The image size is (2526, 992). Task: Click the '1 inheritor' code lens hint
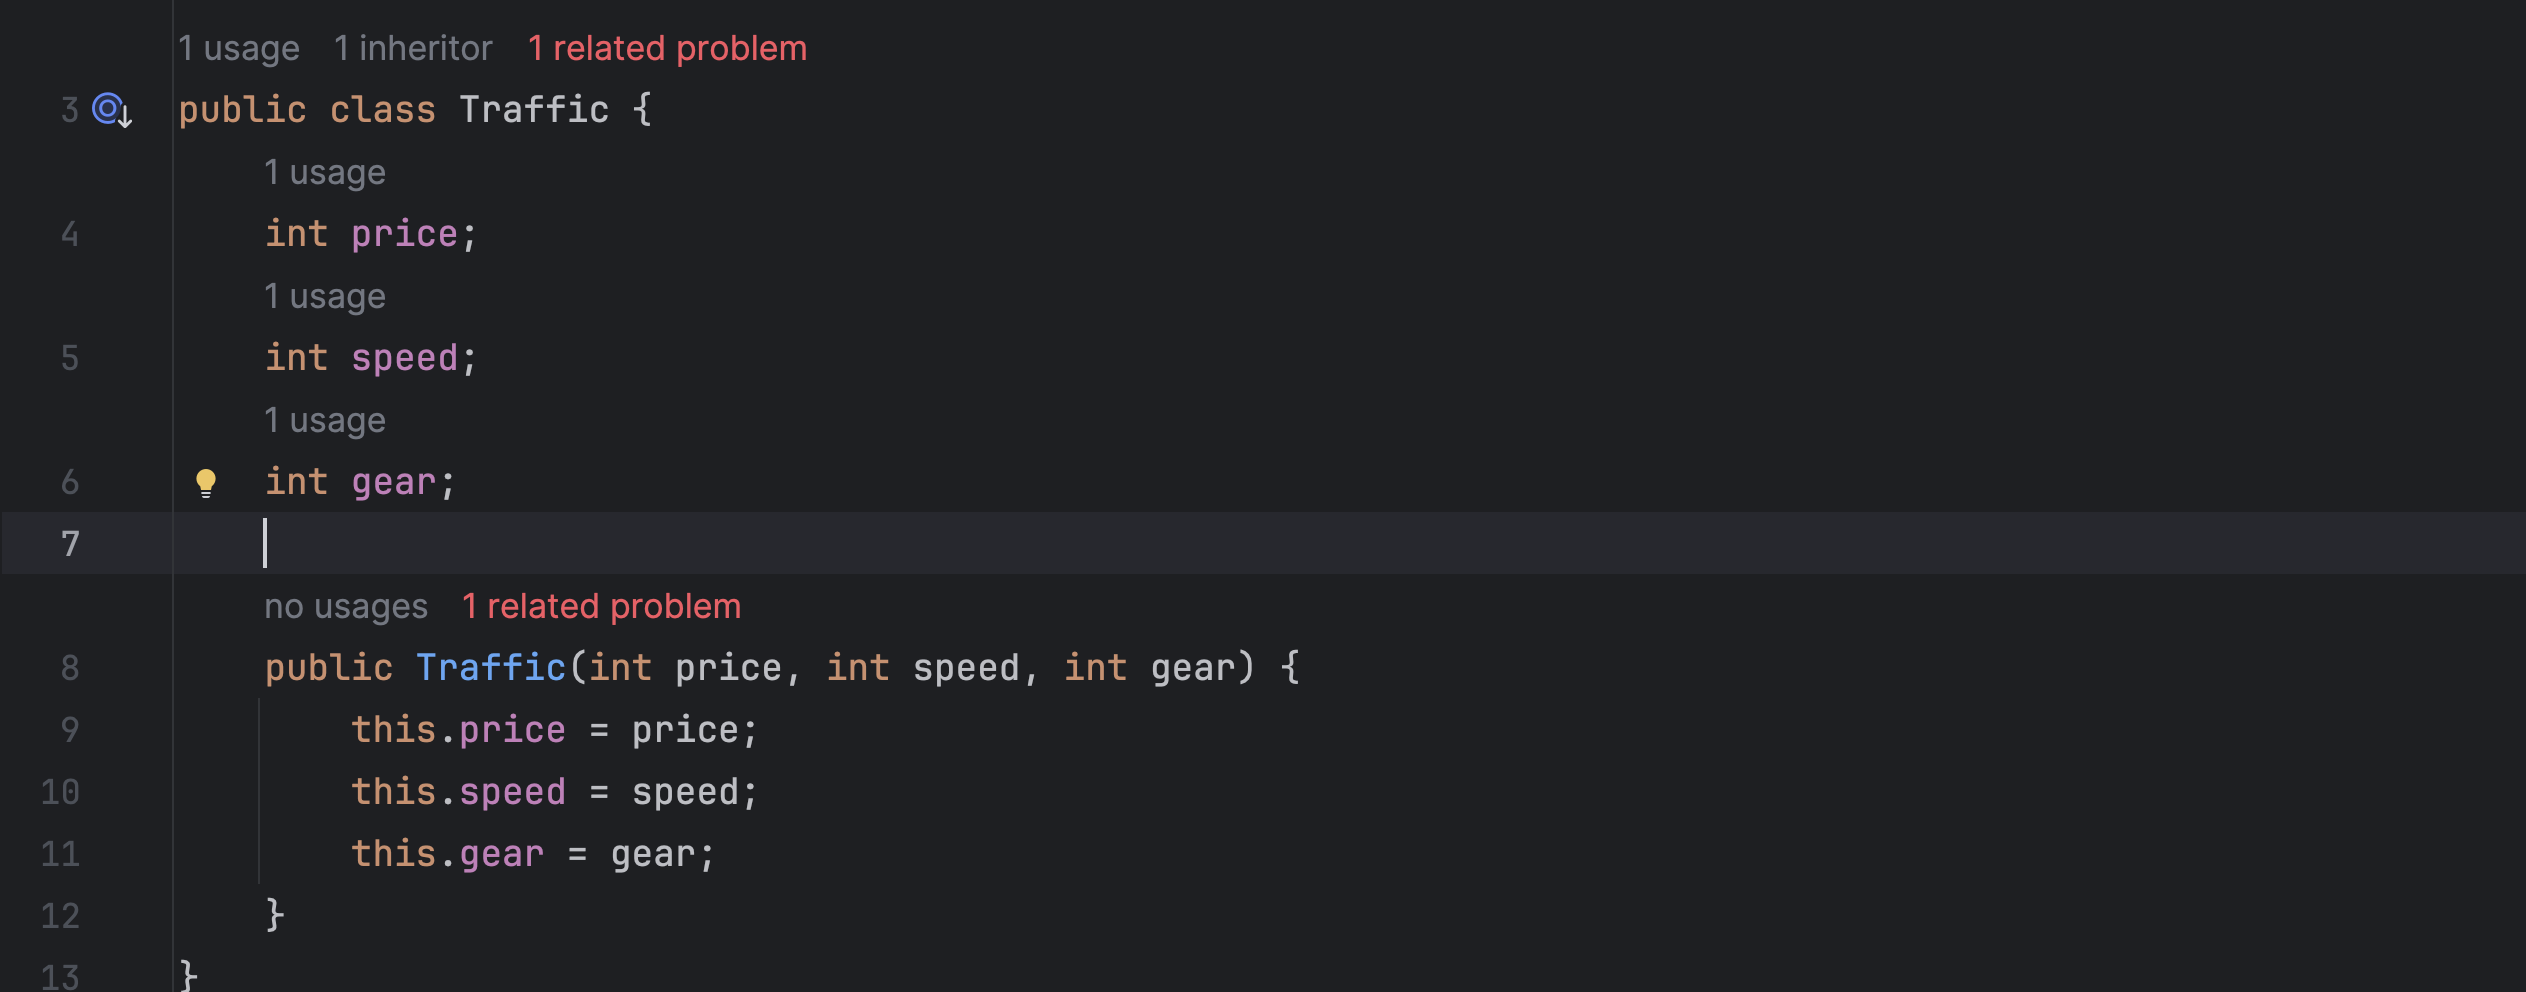click(413, 48)
